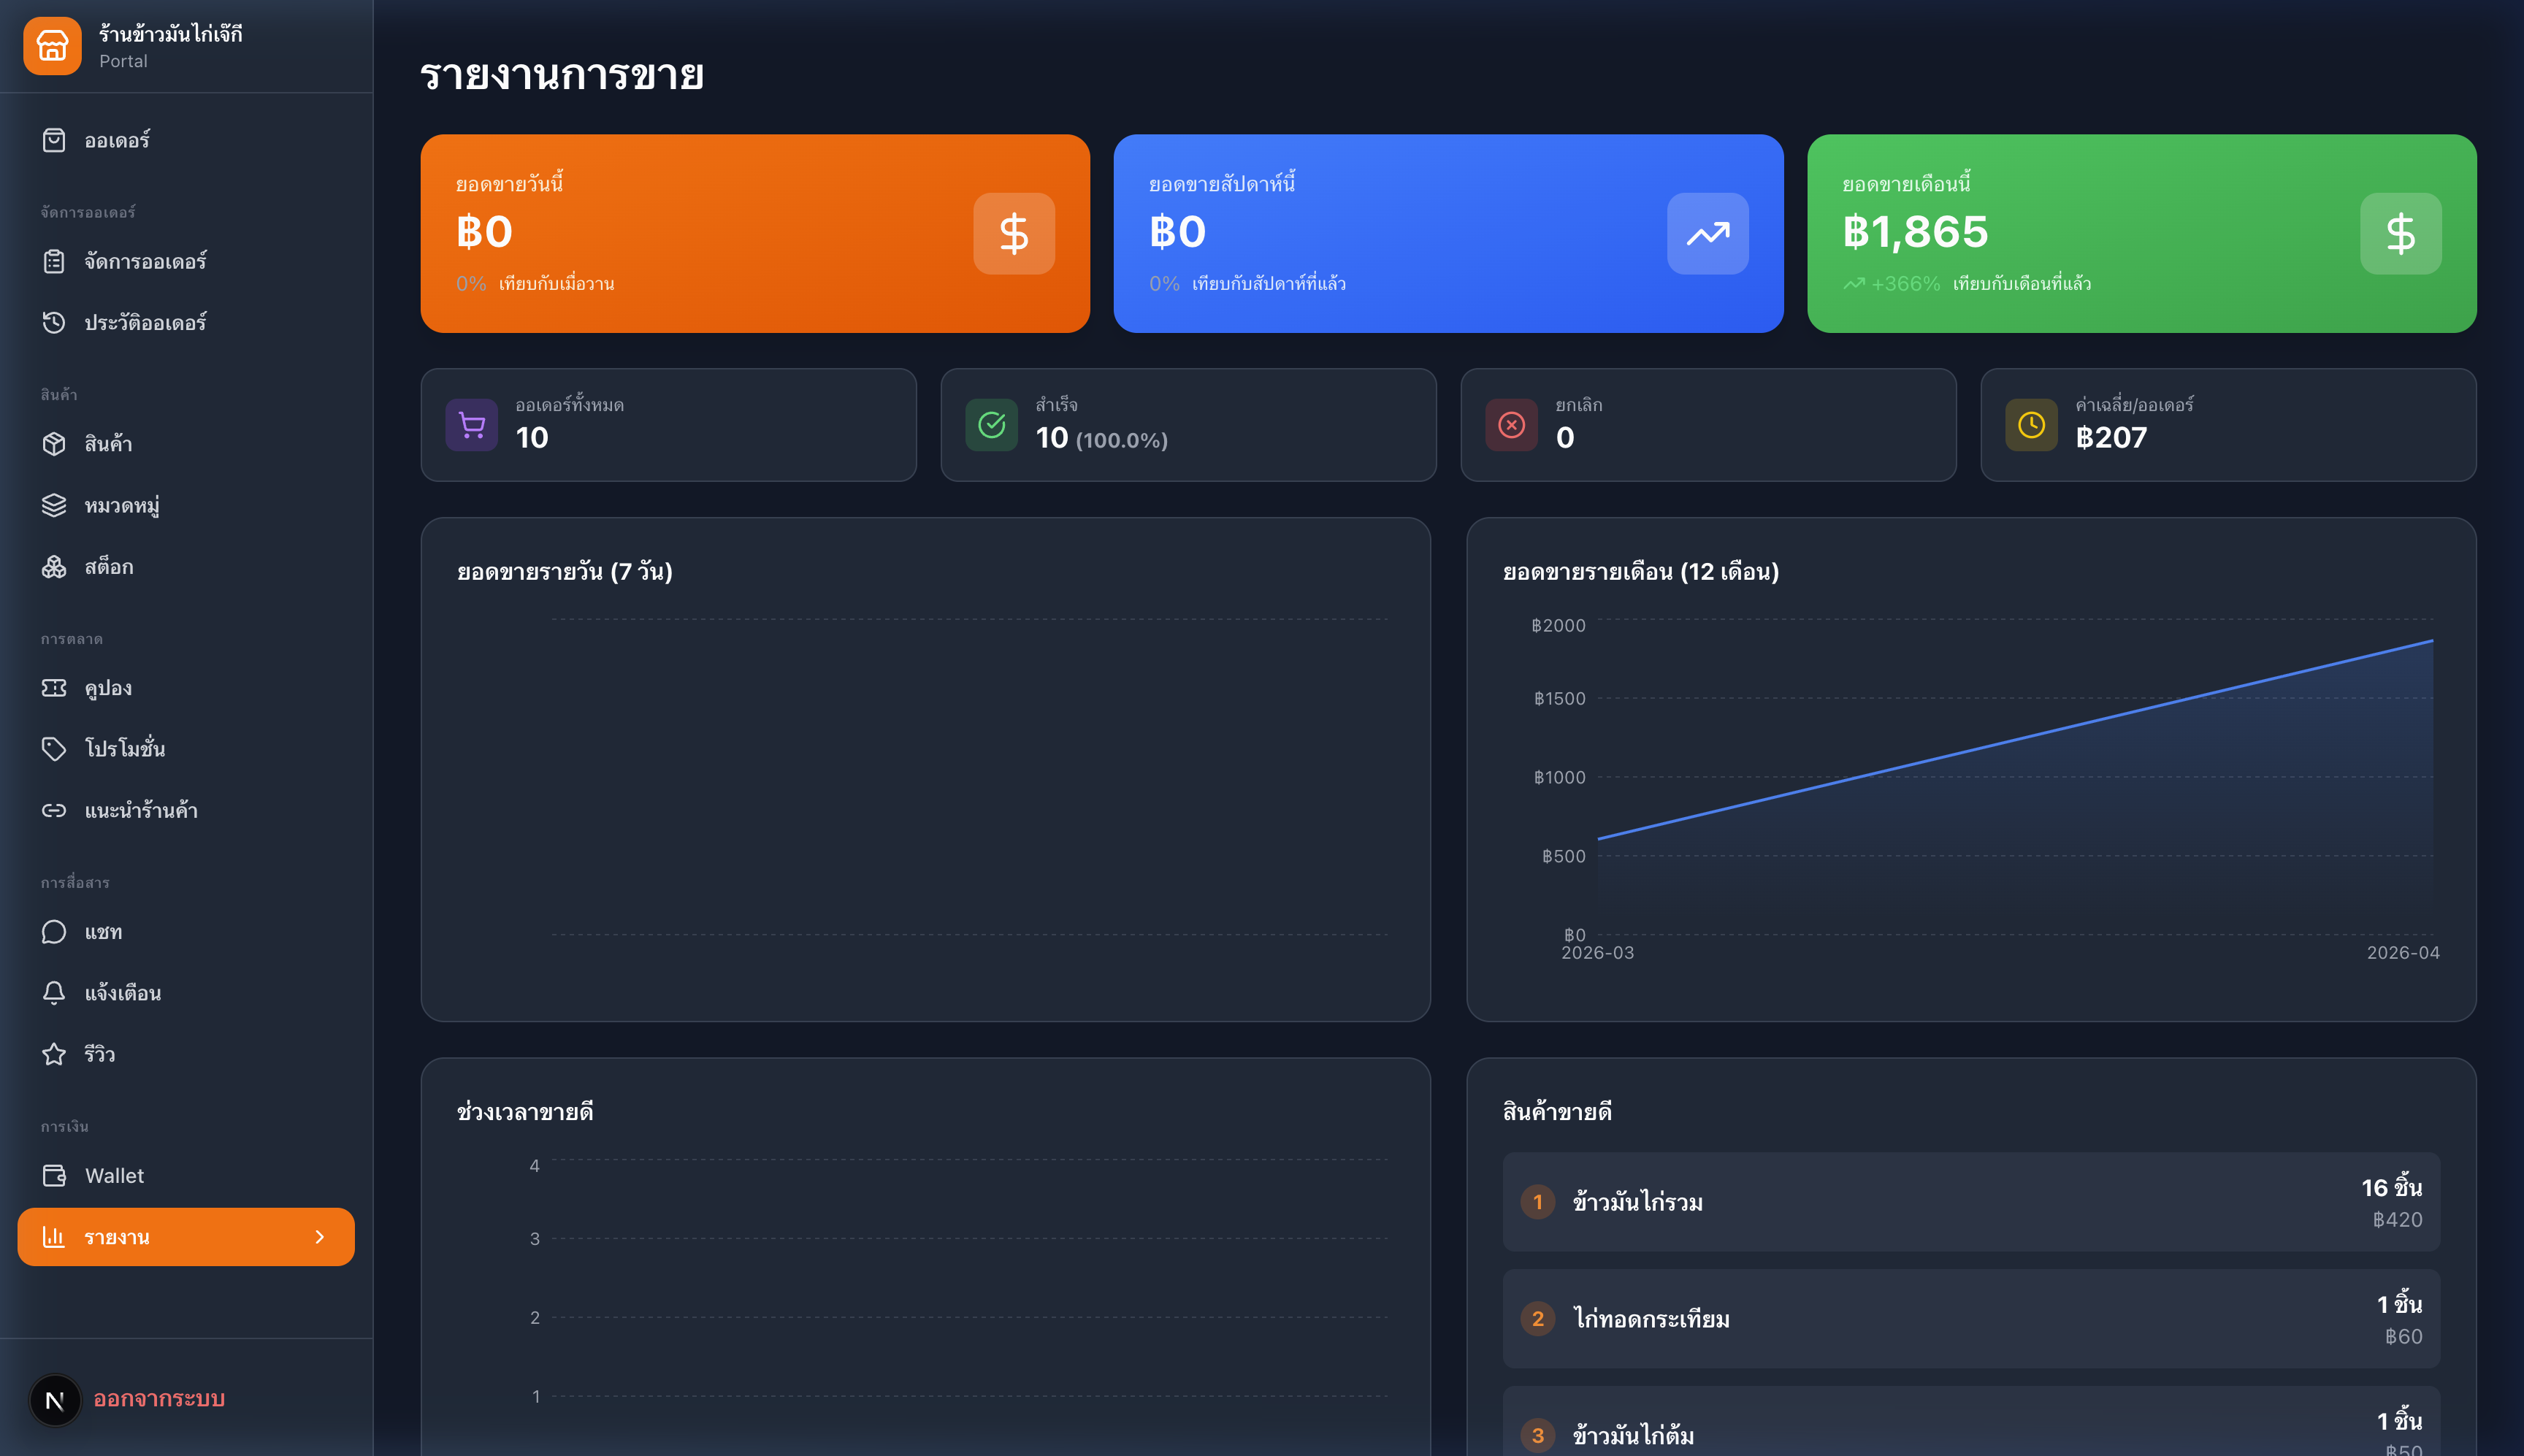Viewport: 2524px width, 1456px height.
Task: Open แจ้งเตือน notifications bell item
Action: (x=122, y=993)
